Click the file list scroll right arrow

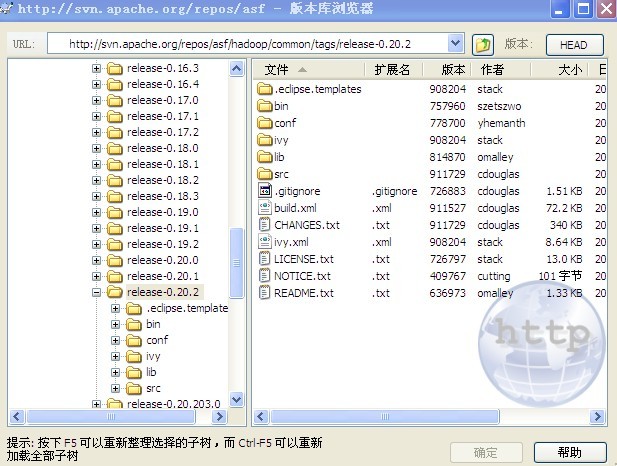[597, 416]
